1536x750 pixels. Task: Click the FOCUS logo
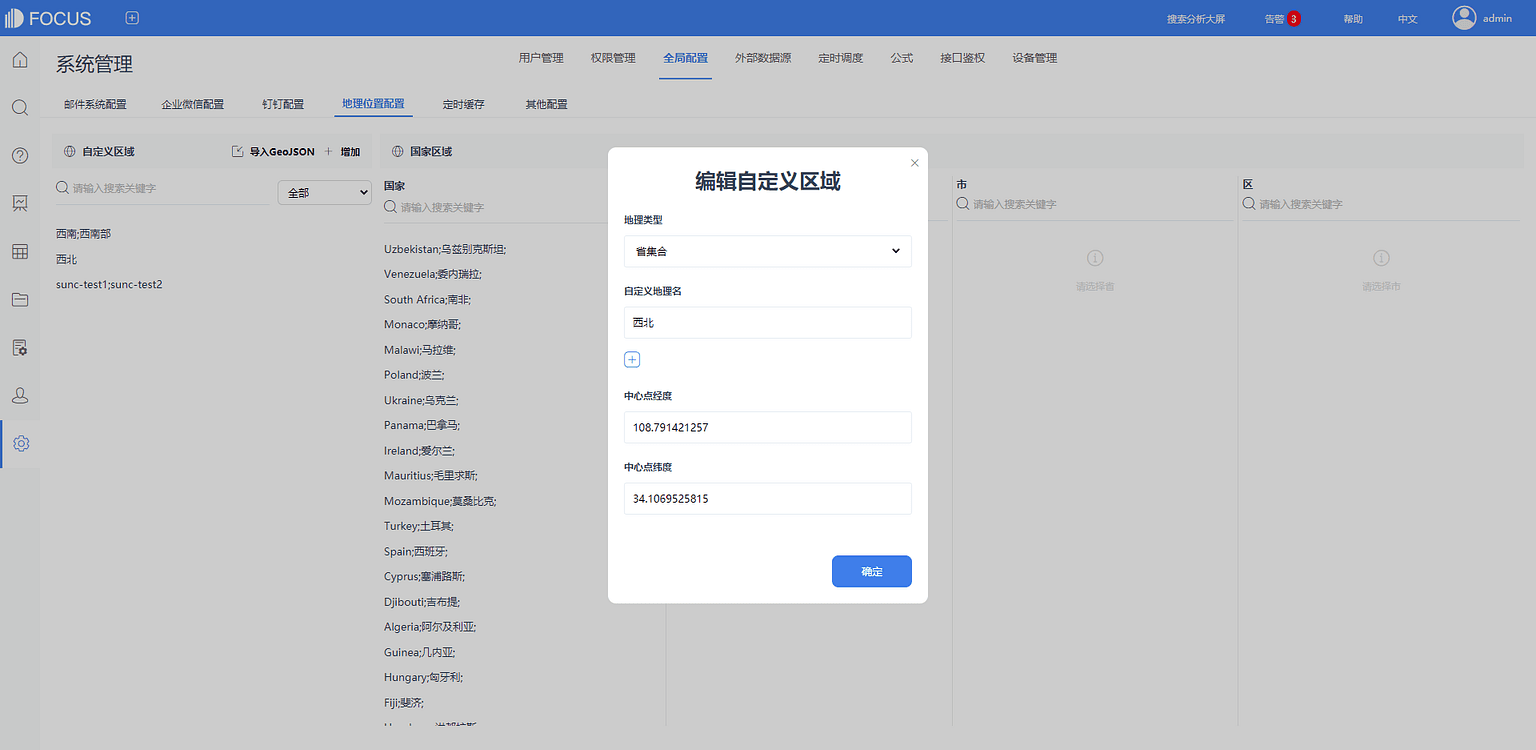48,18
